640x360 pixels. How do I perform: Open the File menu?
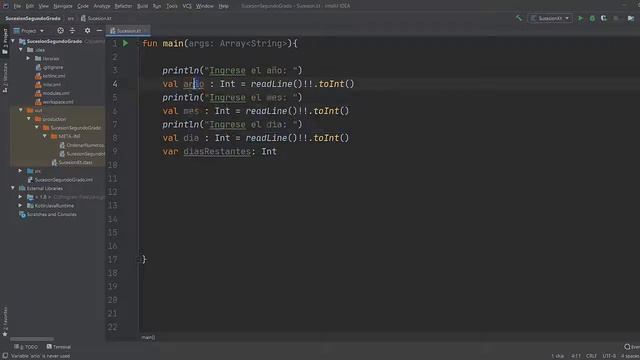click(17, 6)
